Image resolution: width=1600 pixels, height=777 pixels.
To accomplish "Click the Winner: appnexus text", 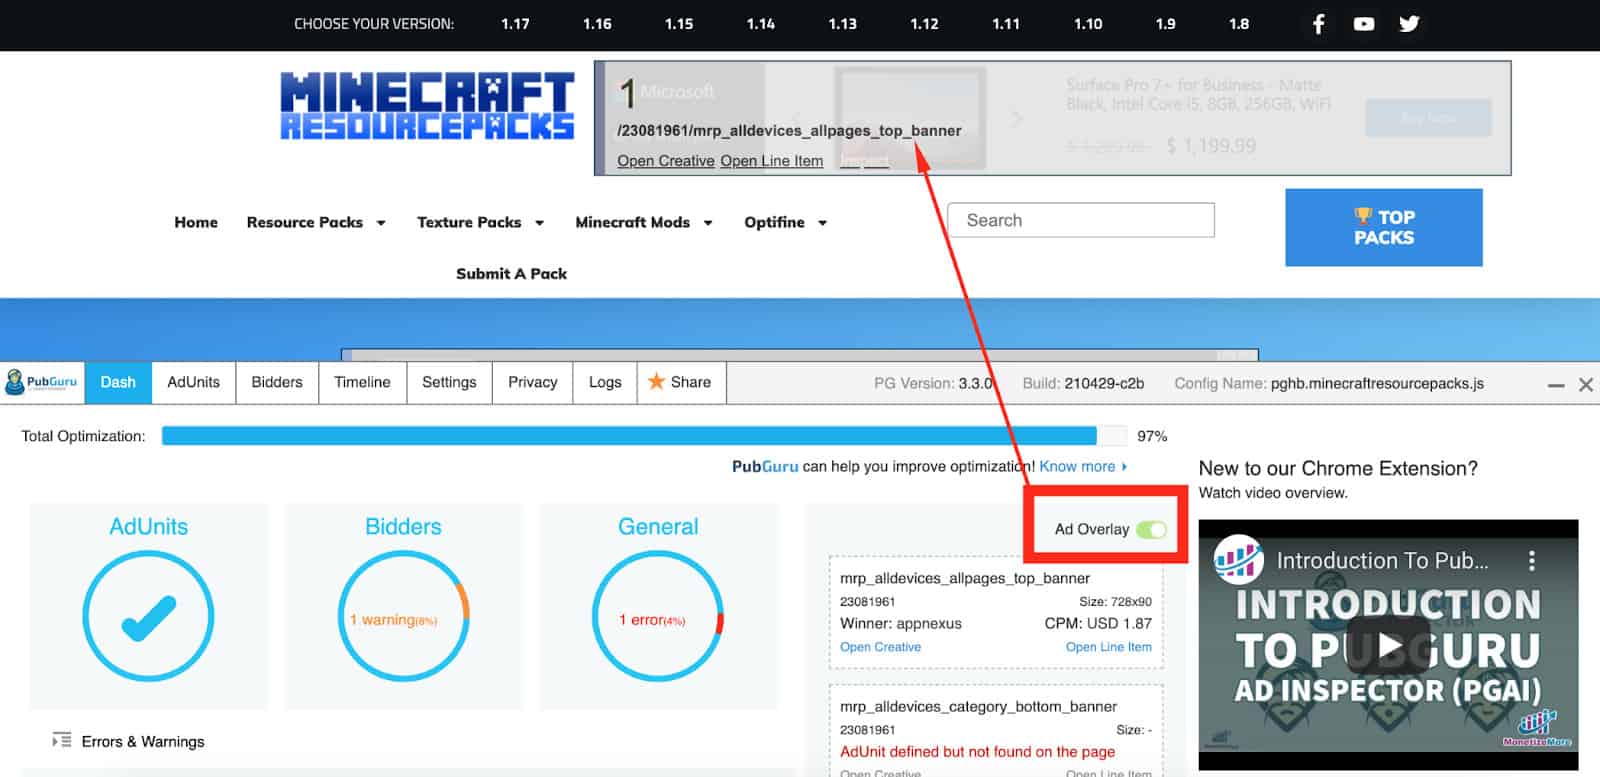I will pos(901,623).
